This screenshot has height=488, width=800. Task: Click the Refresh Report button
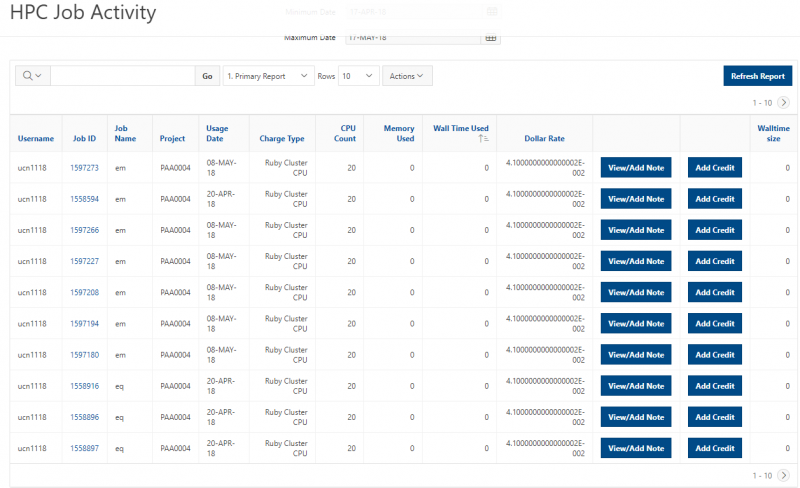tap(757, 76)
